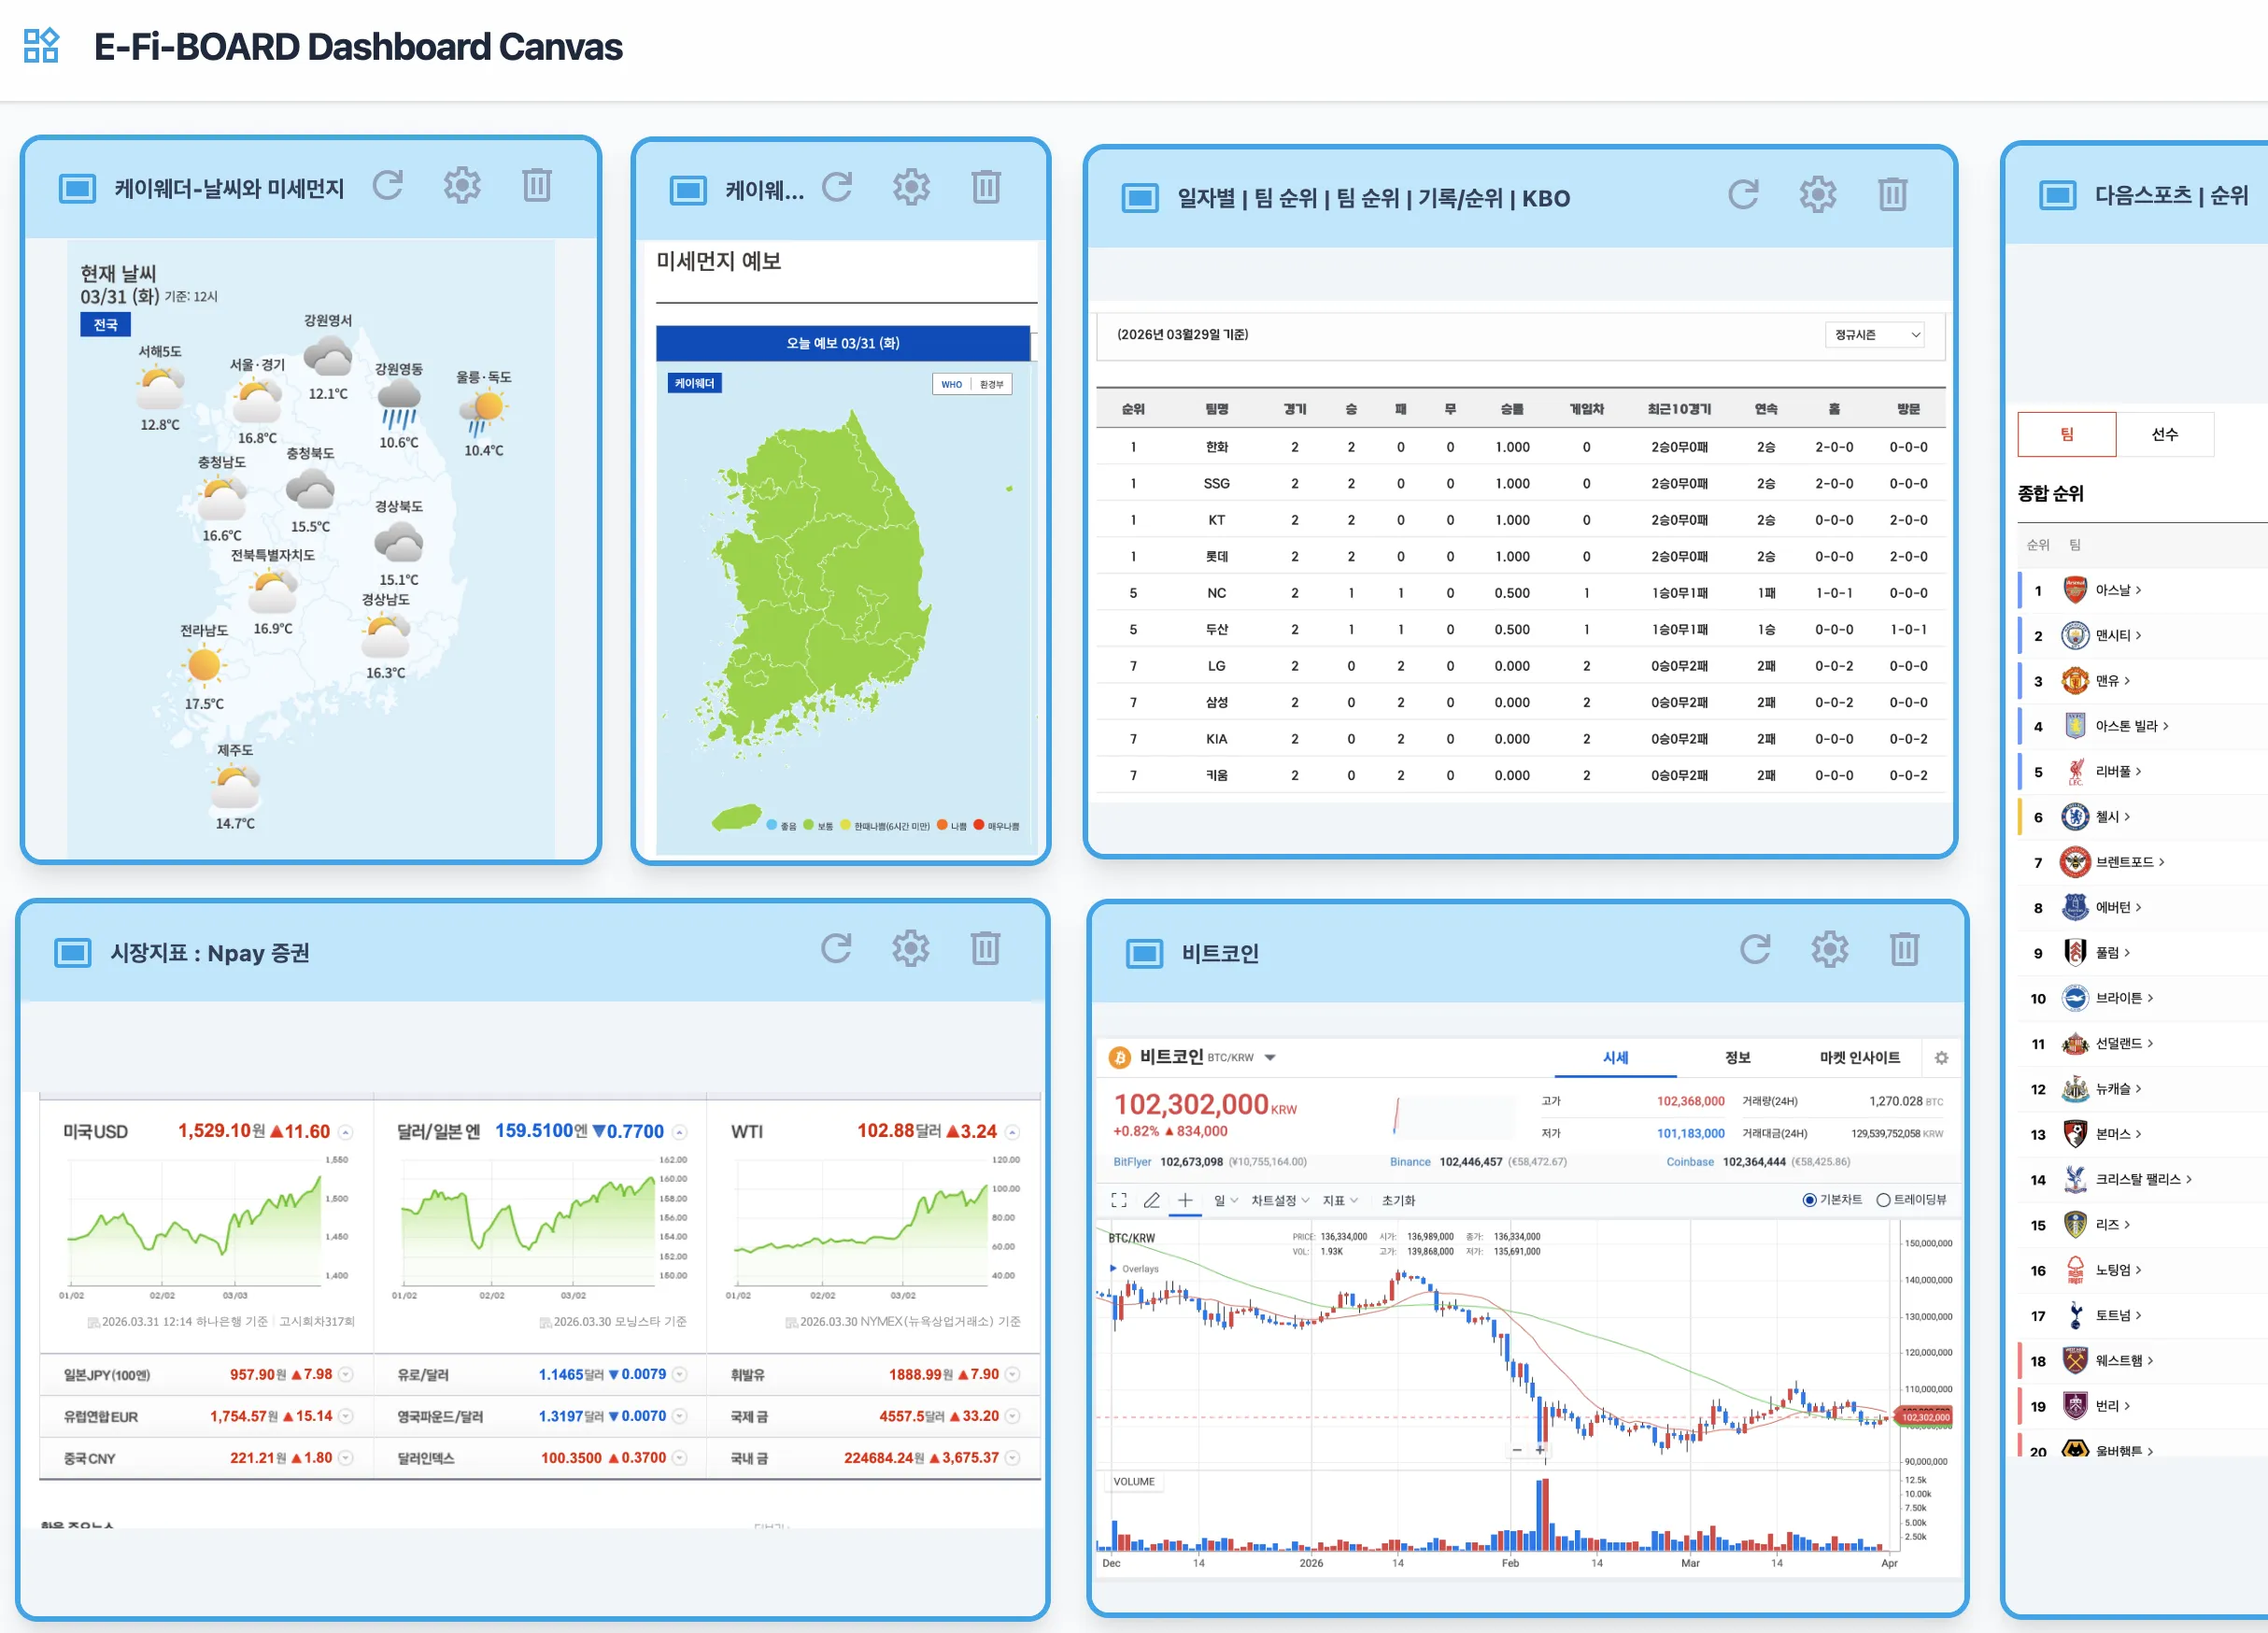The image size is (2268, 1633).
Task: Click the 한화 team name in KBO table
Action: coord(1216,447)
